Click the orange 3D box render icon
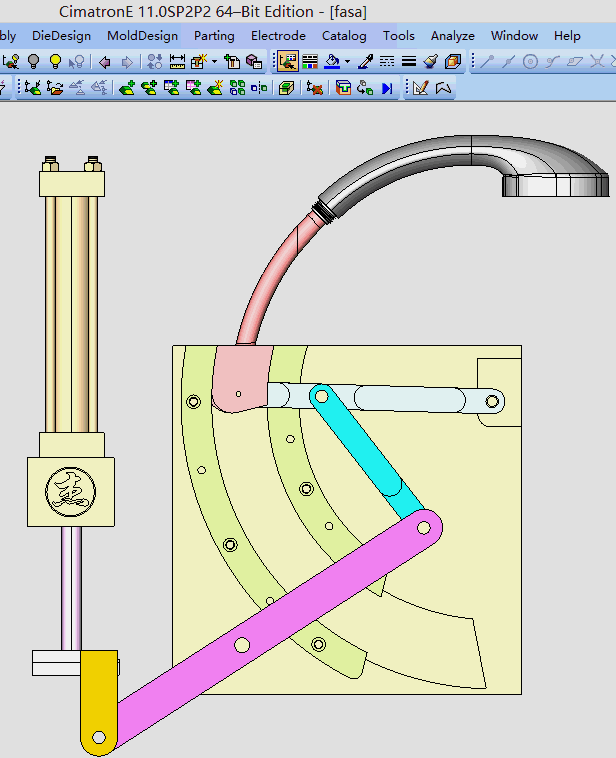The image size is (616, 758). click(x=453, y=62)
